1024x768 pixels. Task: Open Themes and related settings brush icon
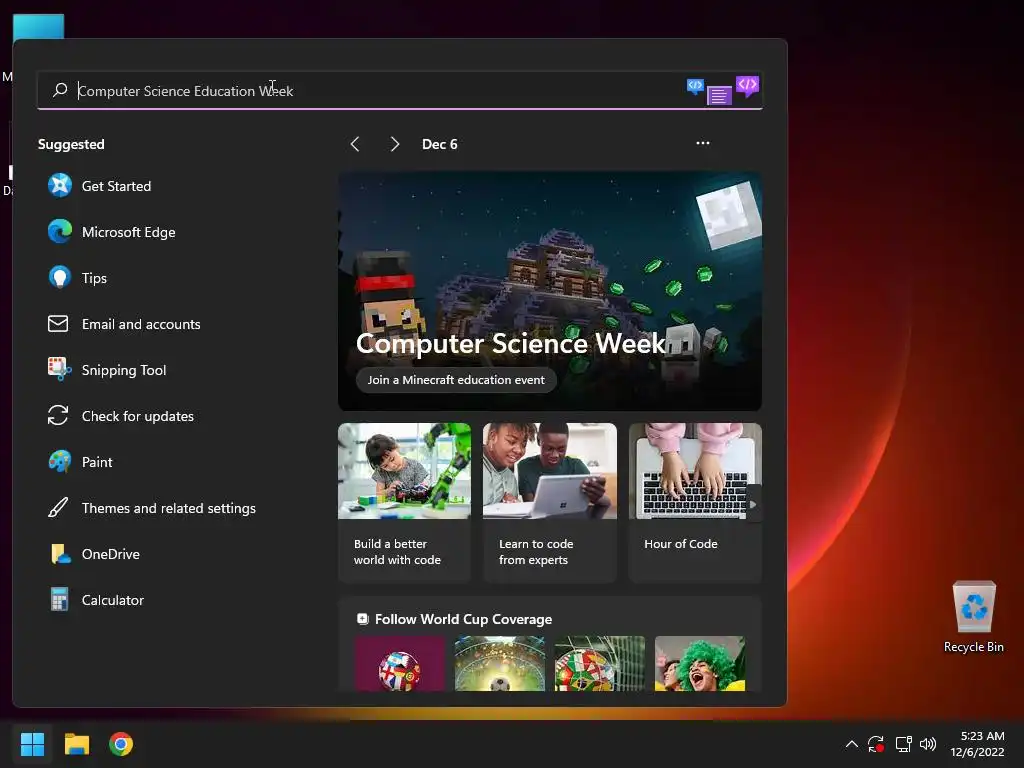(58, 507)
